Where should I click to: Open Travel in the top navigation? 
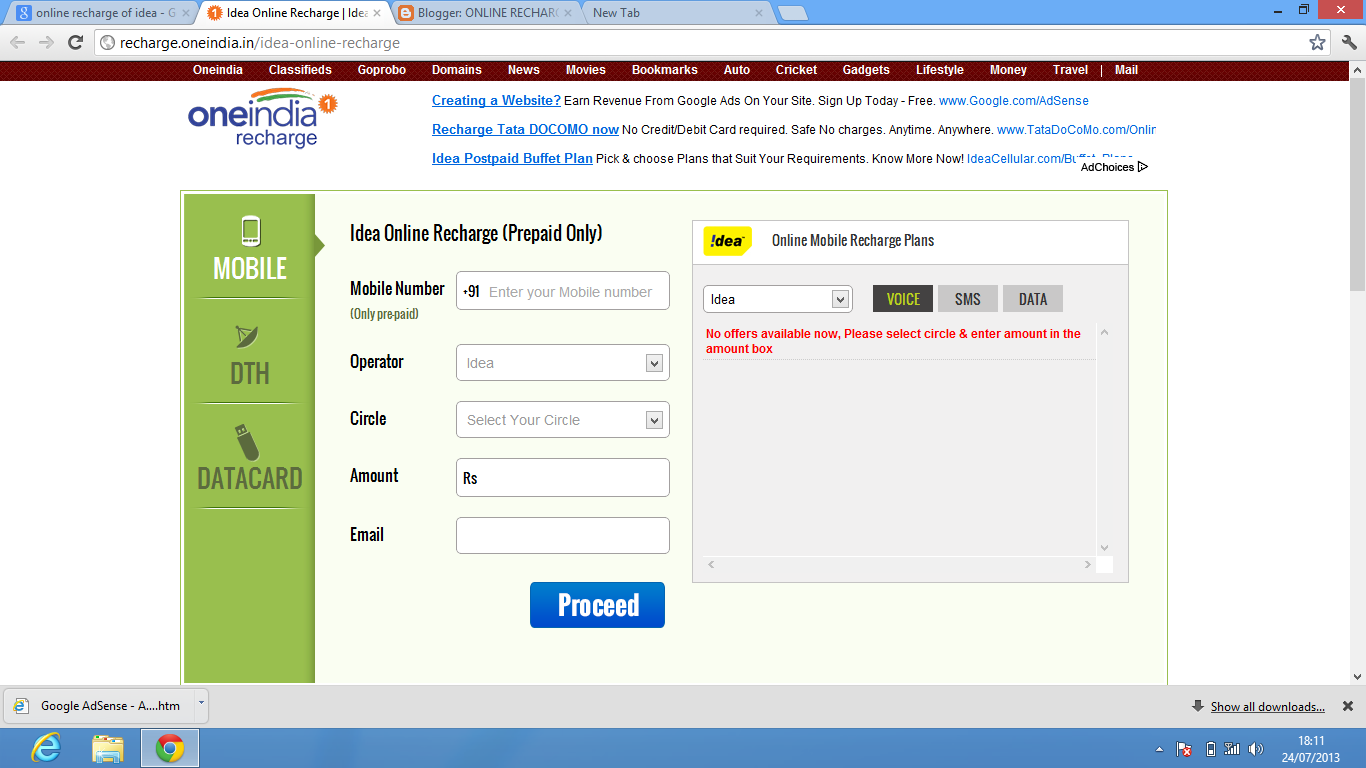point(1070,70)
